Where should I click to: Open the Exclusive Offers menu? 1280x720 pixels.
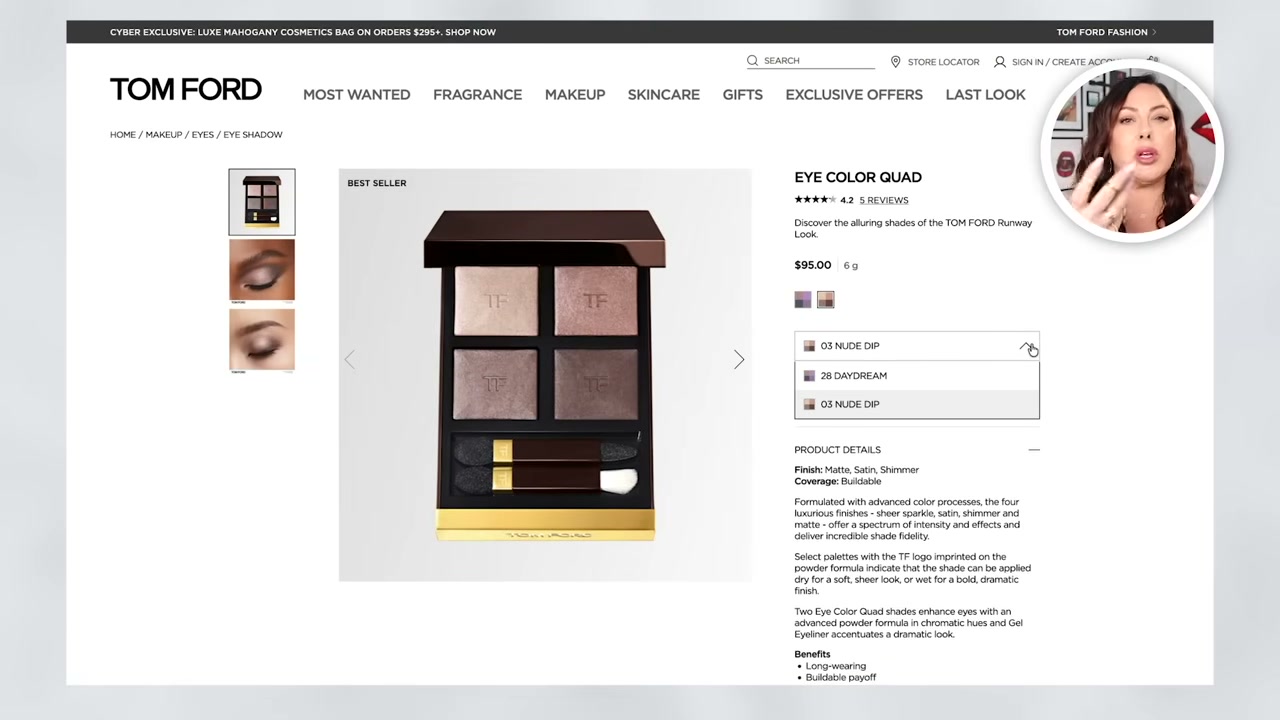[x=854, y=95]
